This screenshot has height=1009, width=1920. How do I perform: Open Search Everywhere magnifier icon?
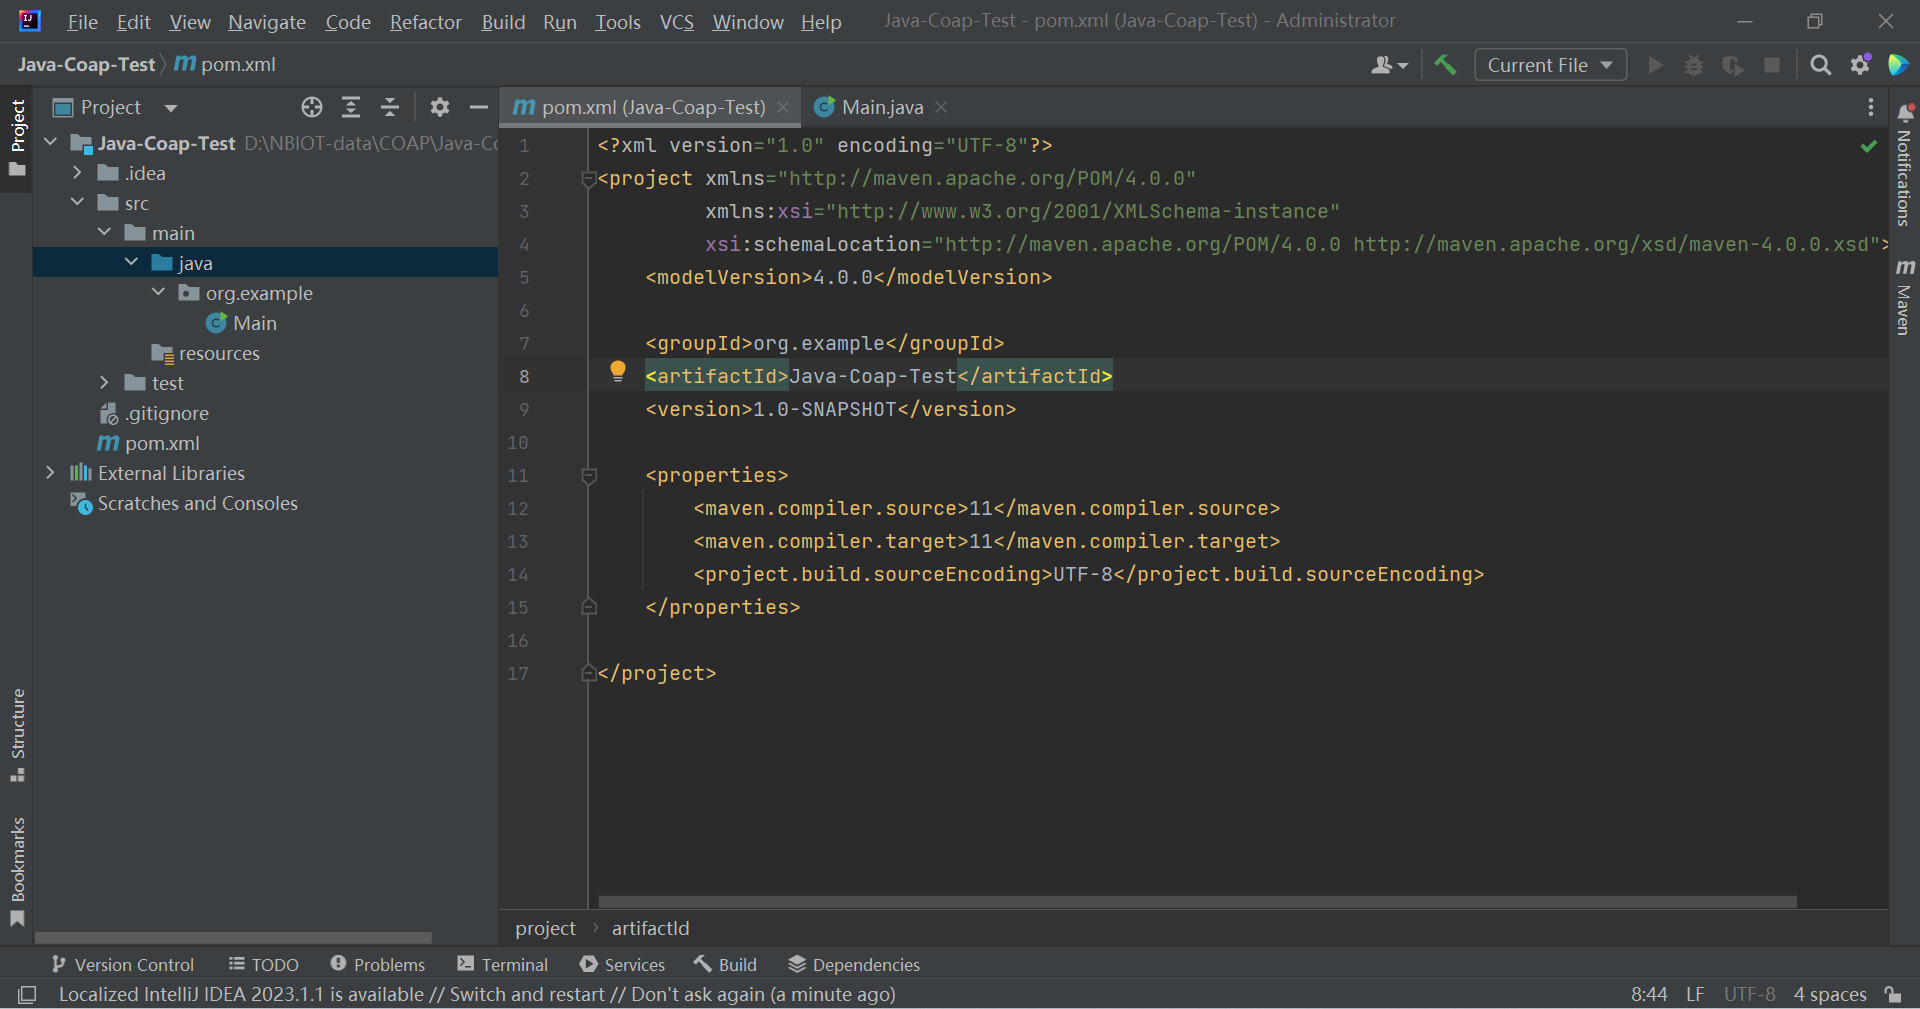click(x=1820, y=65)
